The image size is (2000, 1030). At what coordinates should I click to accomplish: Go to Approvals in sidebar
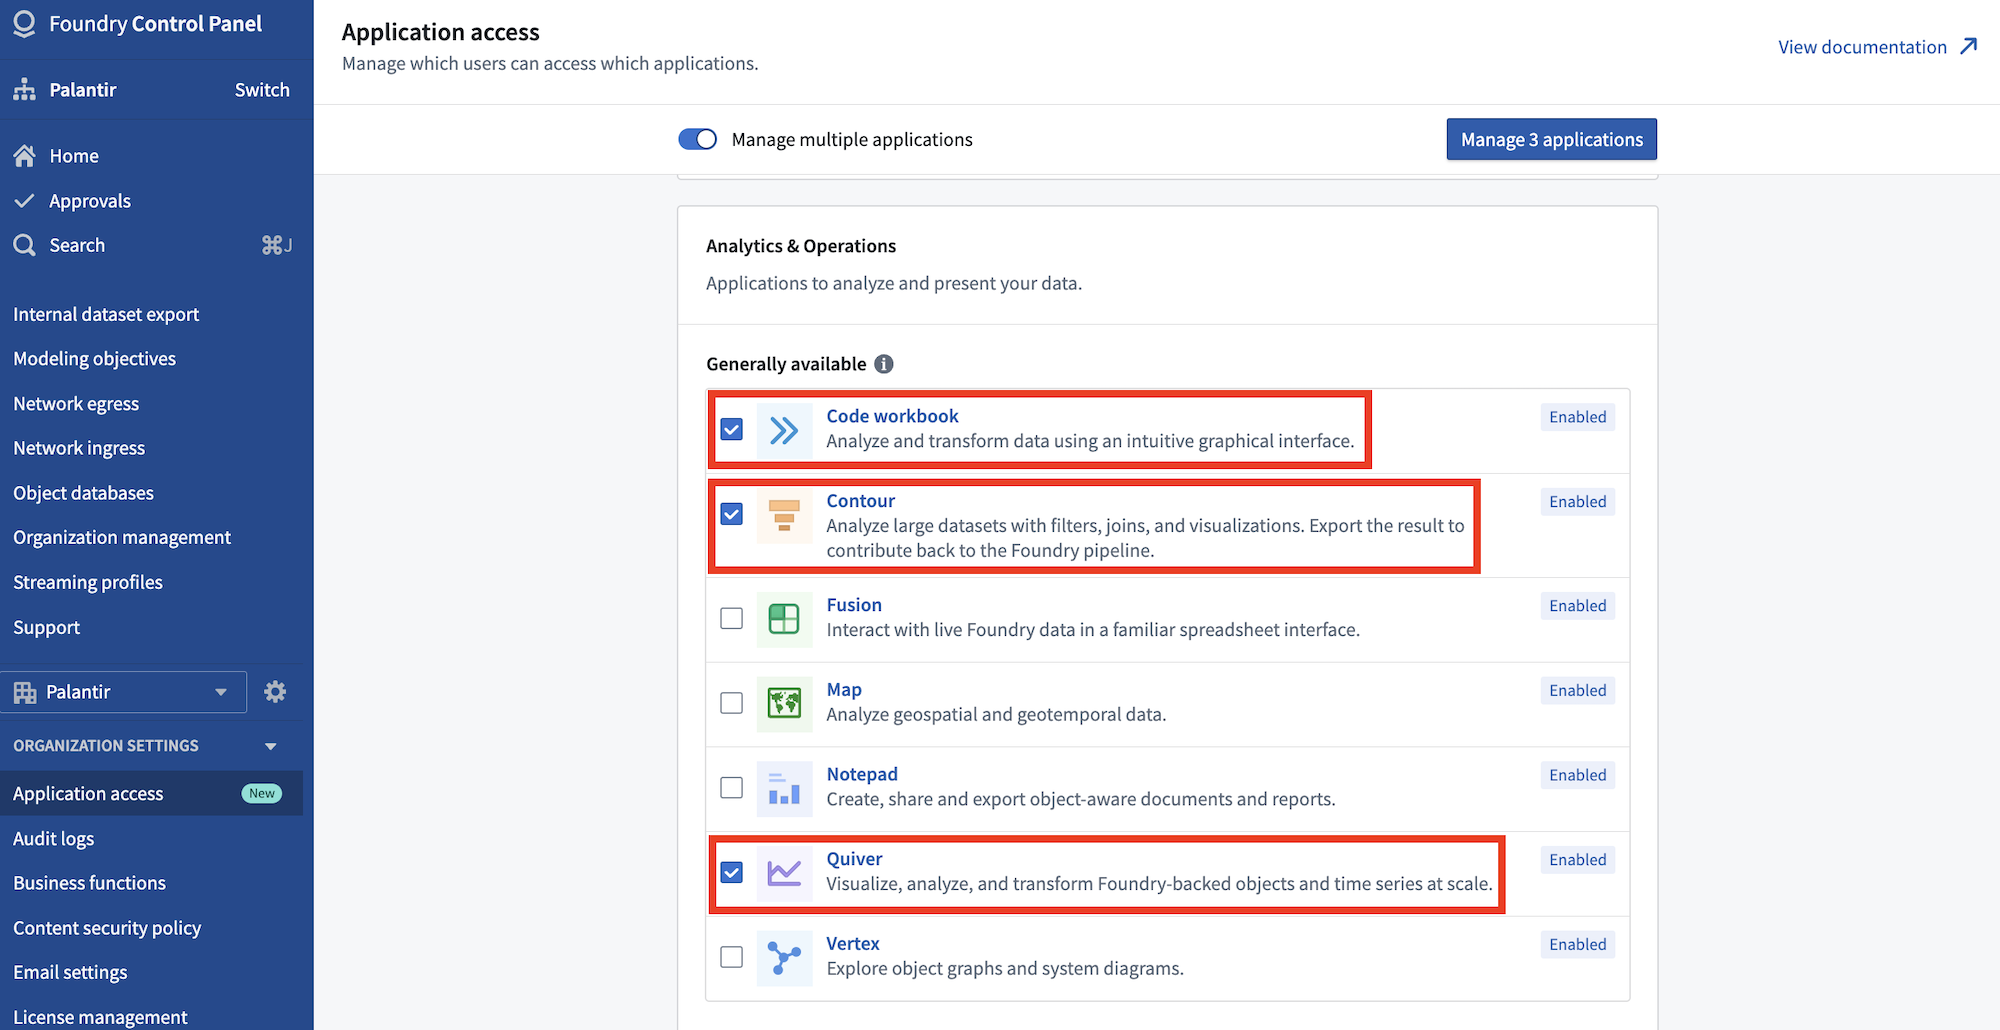click(x=90, y=201)
